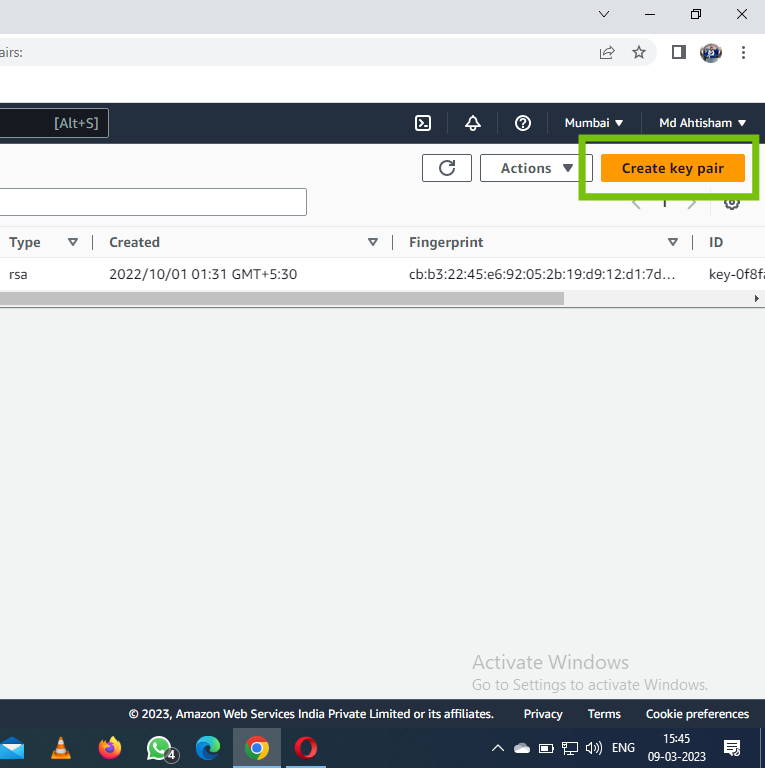
Task: Open Cookie preferences
Action: [697, 714]
